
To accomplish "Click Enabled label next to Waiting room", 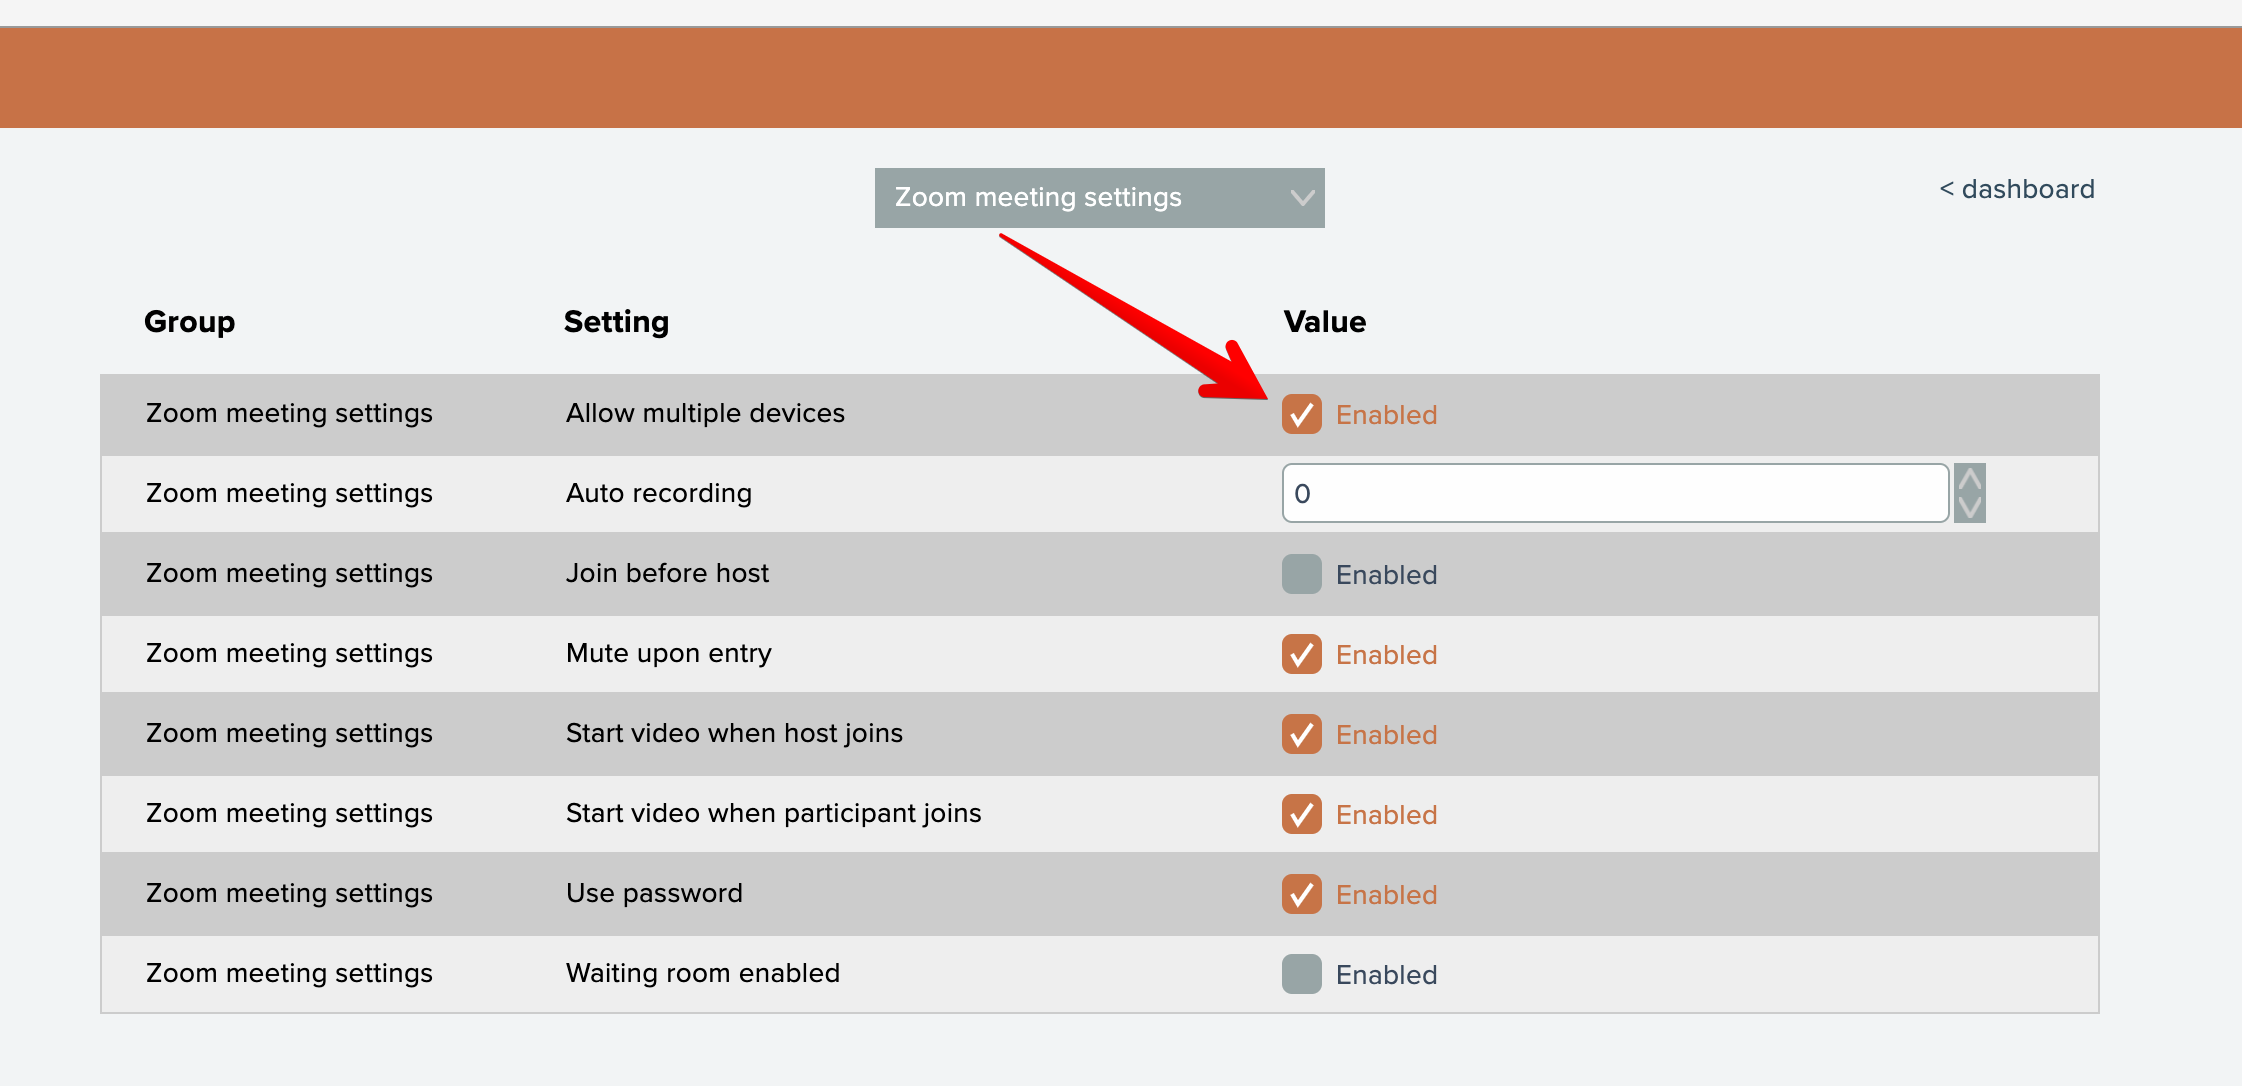I will pyautogui.click(x=1386, y=975).
